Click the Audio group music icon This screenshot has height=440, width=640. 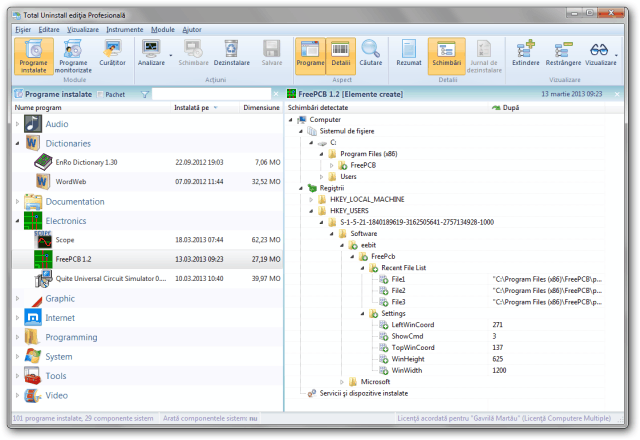pyautogui.click(x=33, y=124)
